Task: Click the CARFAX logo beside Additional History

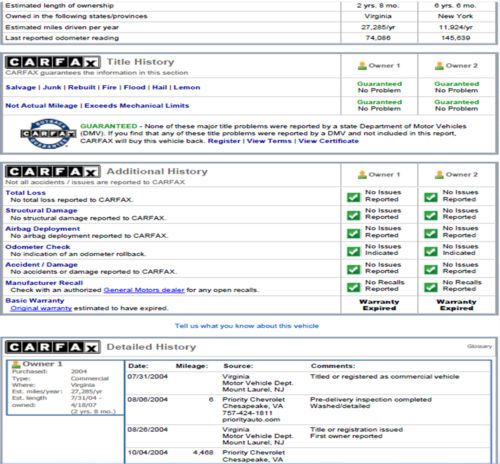Action: pyautogui.click(x=53, y=172)
